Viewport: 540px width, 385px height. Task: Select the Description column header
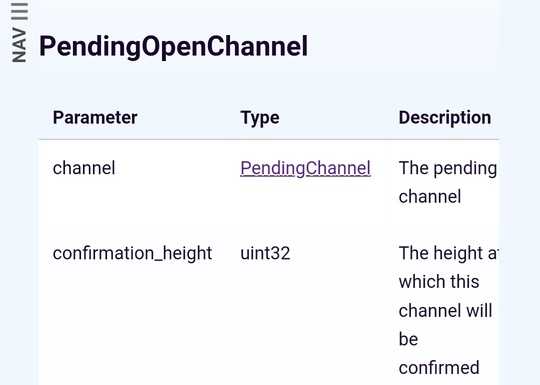(x=445, y=118)
